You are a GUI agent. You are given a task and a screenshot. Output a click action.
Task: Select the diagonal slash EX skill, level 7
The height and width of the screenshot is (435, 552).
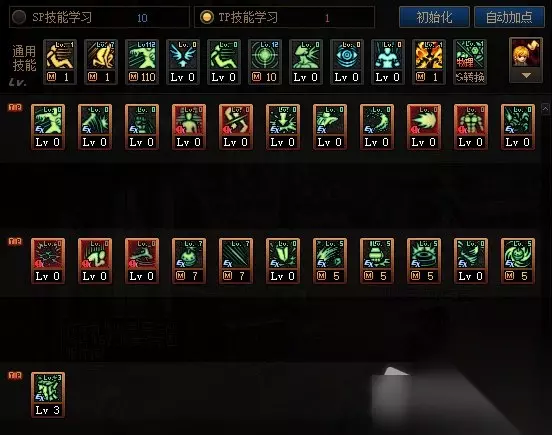coord(236,261)
